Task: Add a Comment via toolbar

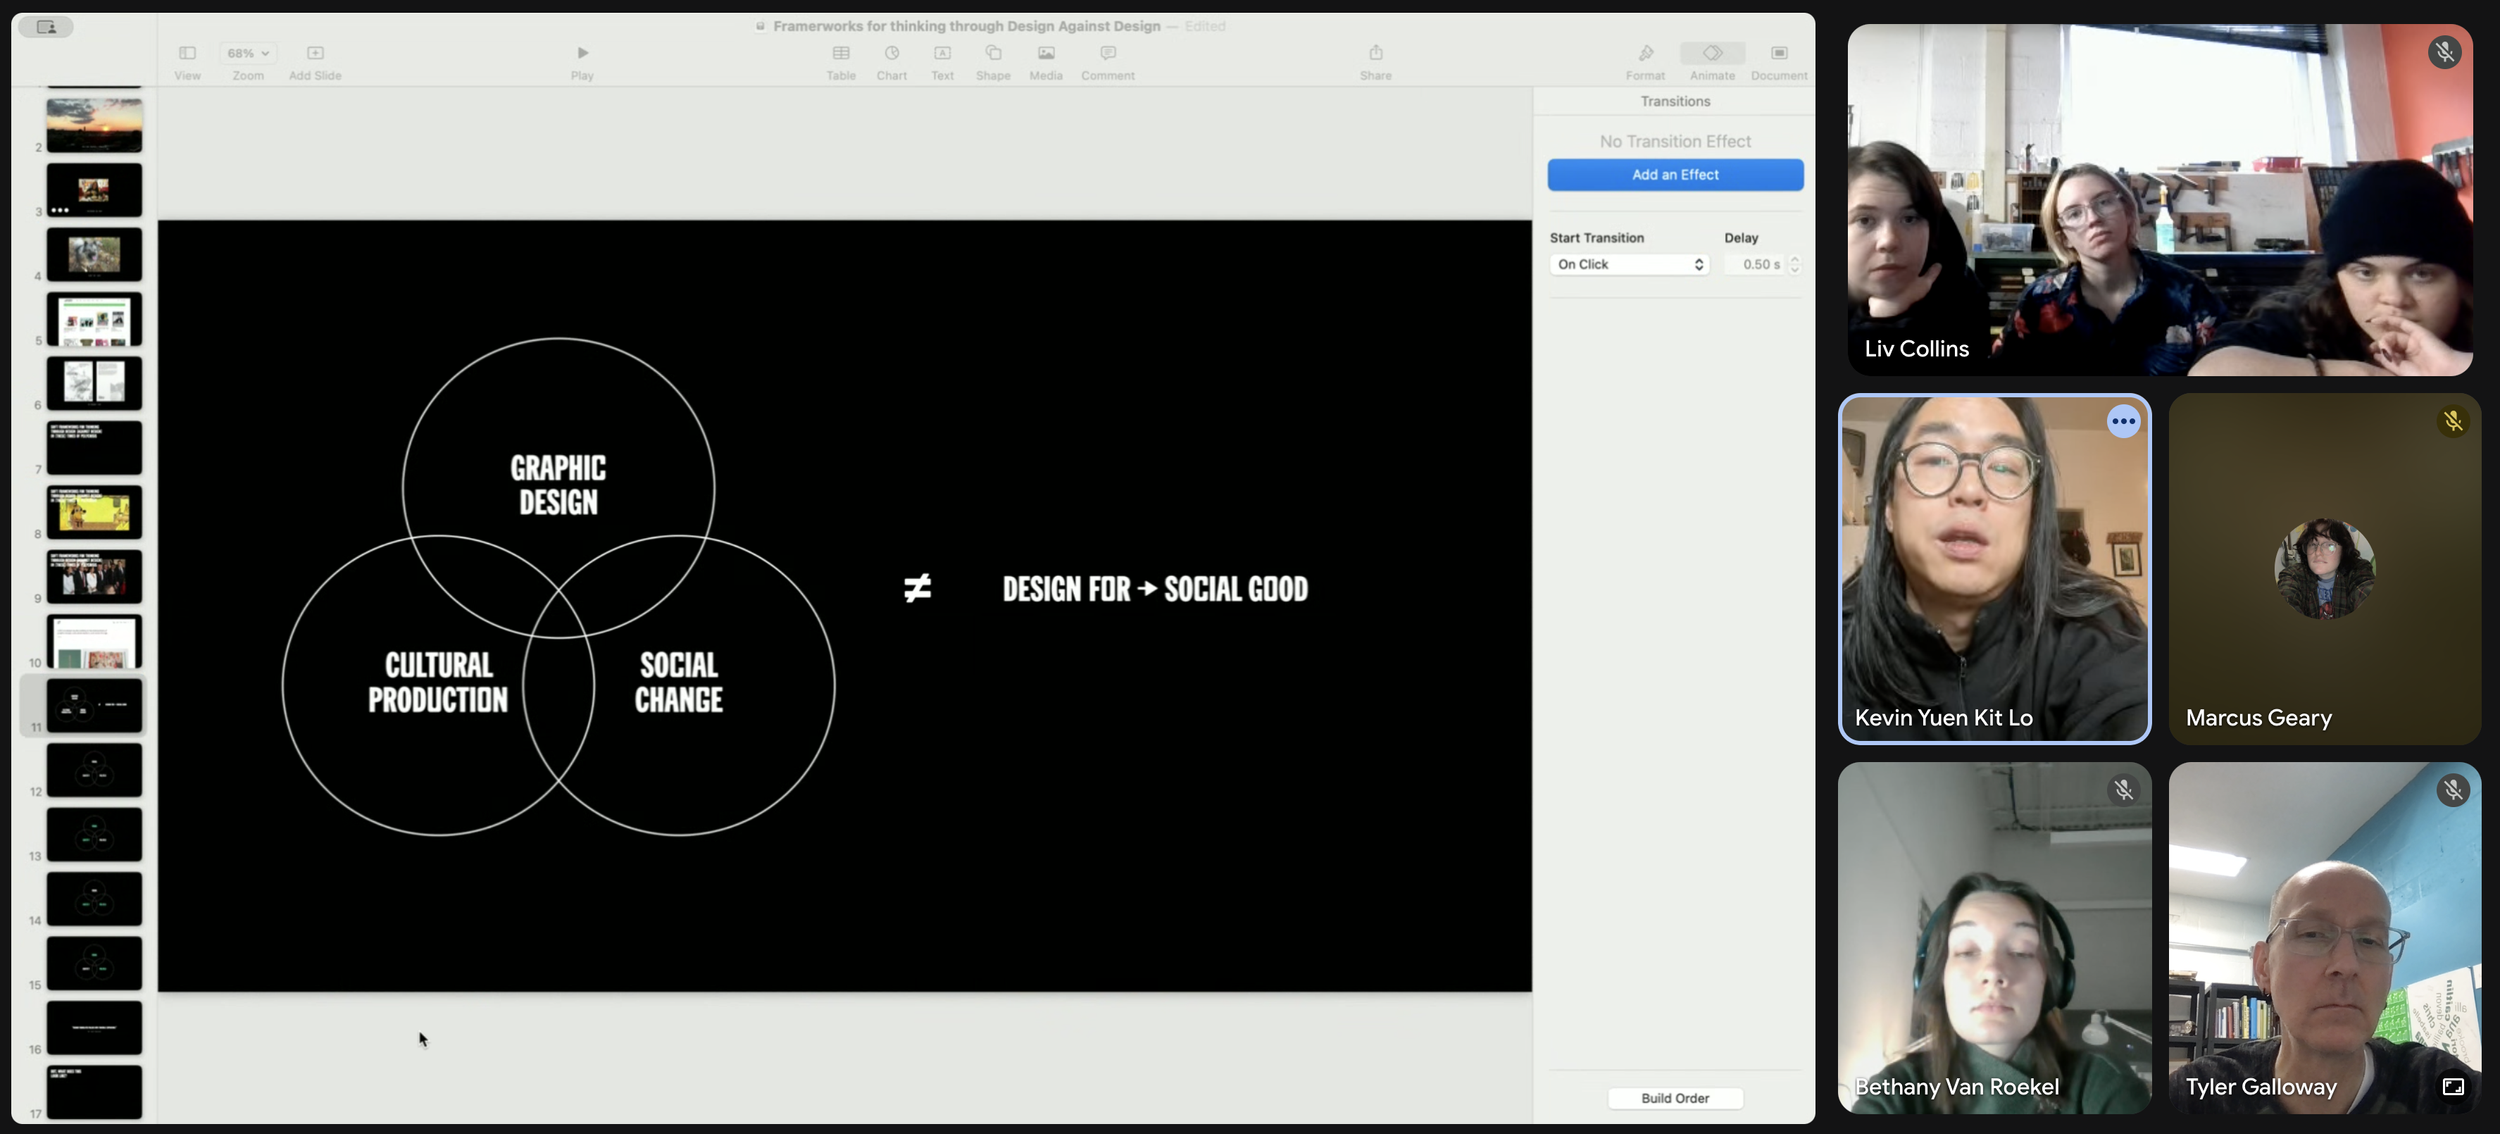Action: pos(1107,53)
